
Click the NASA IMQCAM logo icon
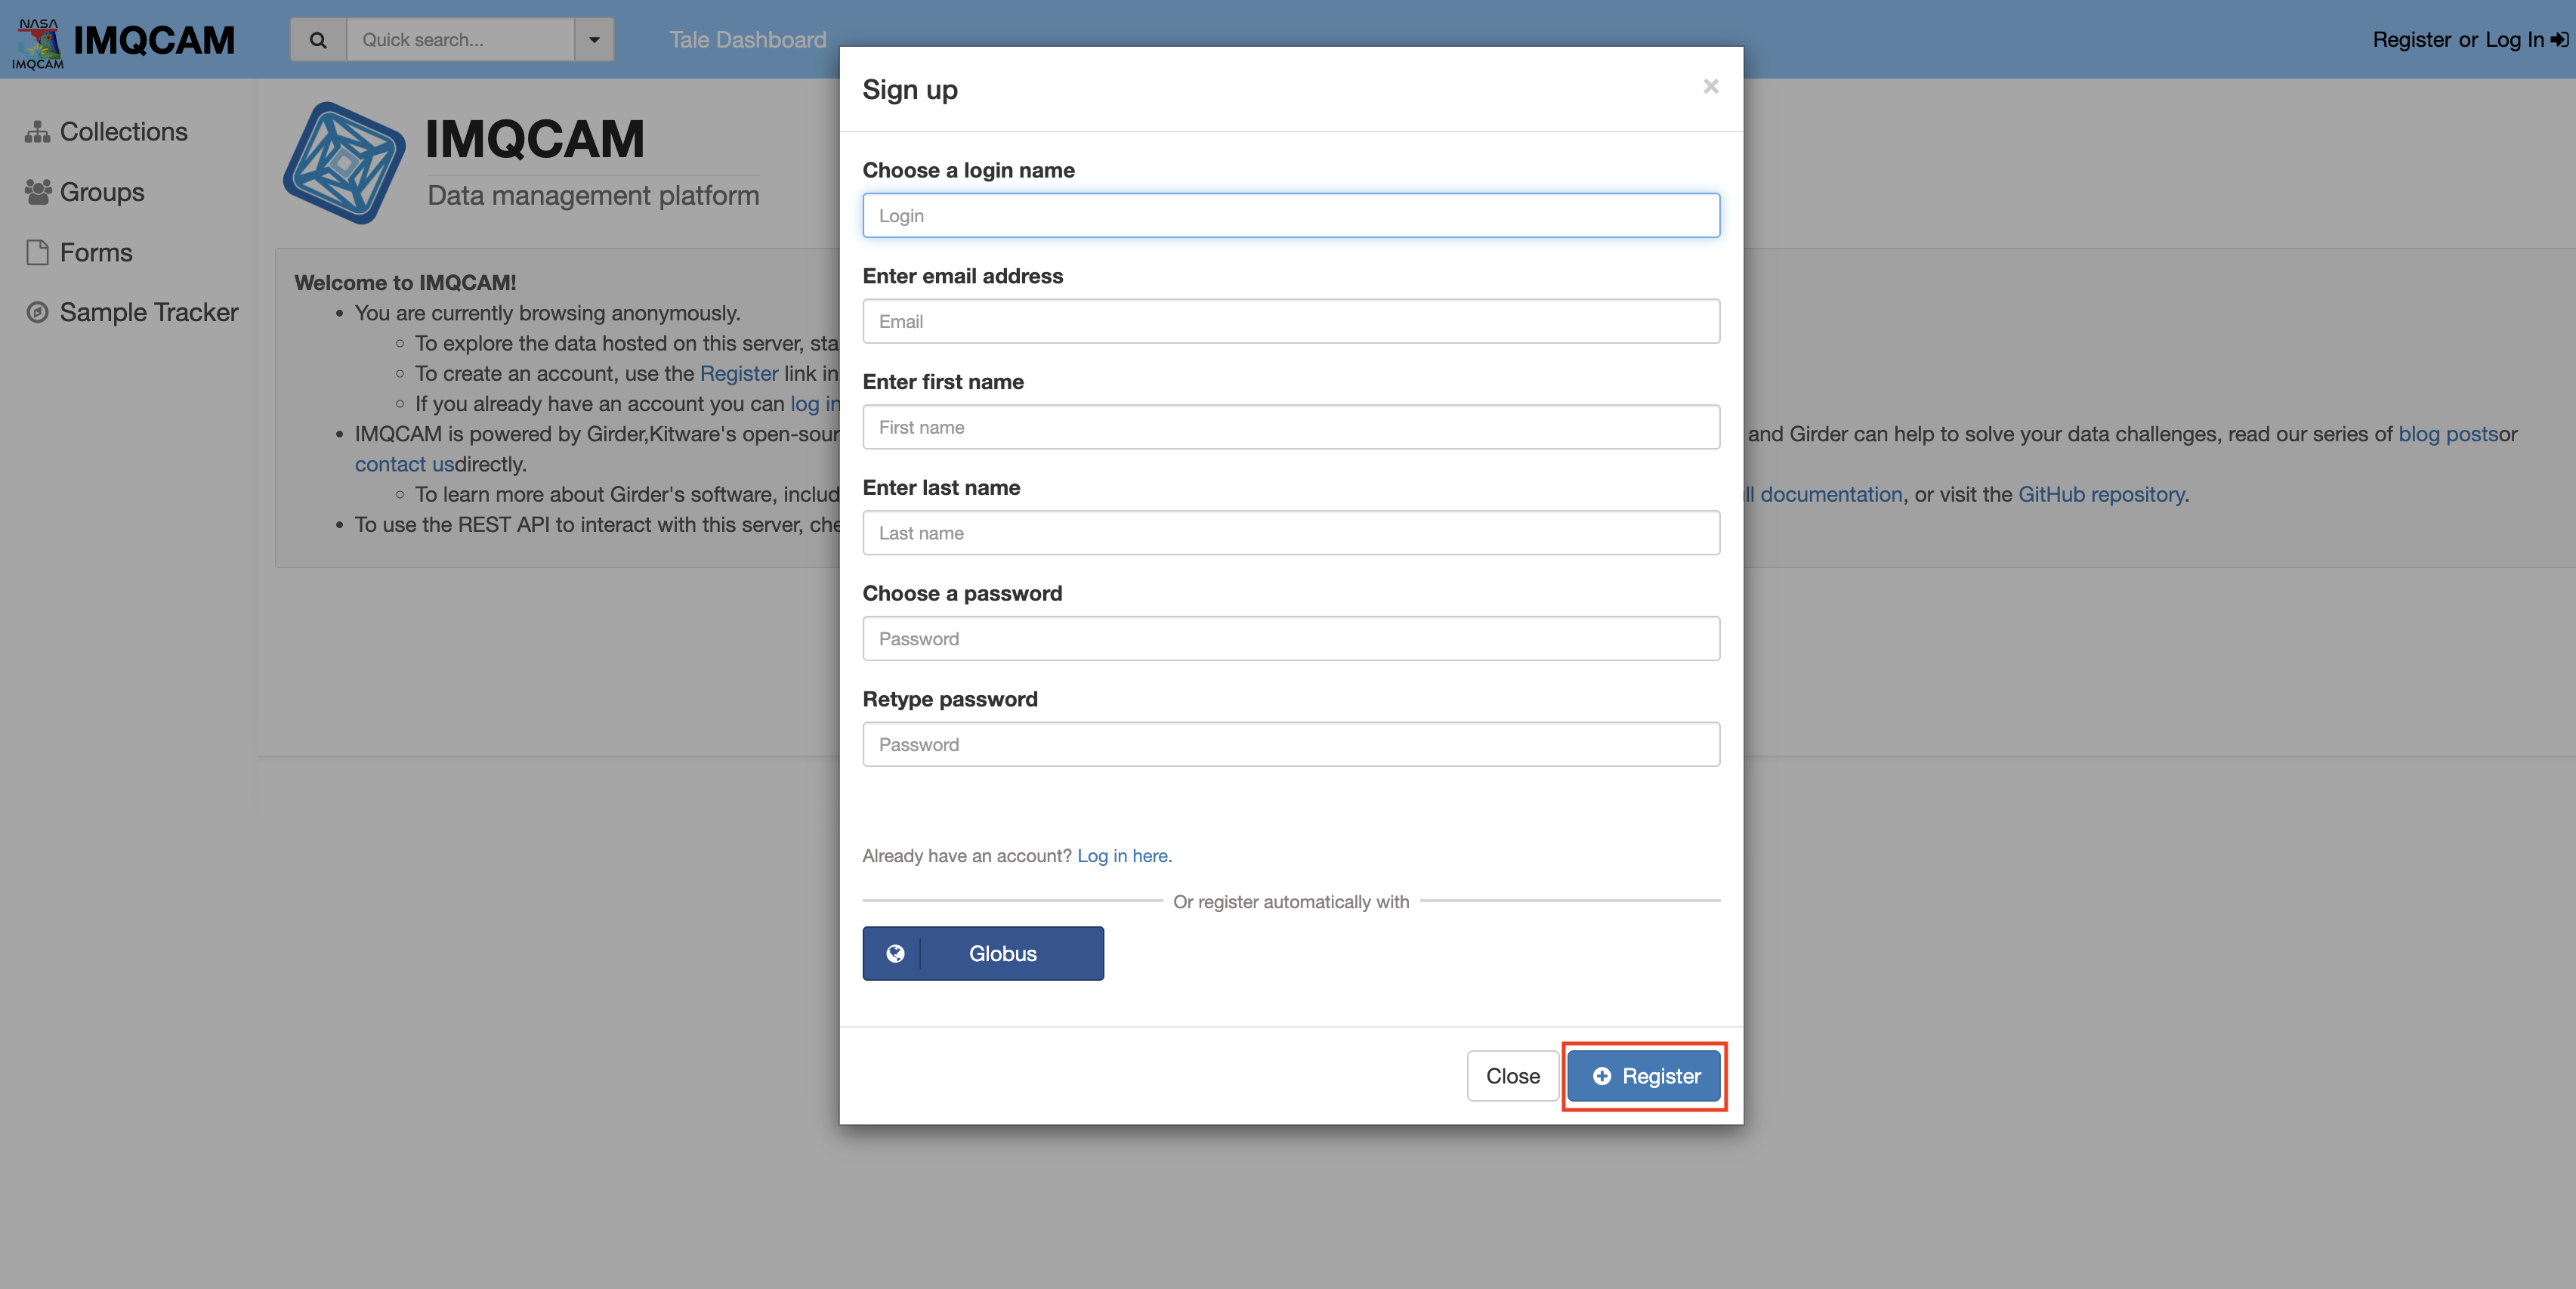click(x=38, y=43)
